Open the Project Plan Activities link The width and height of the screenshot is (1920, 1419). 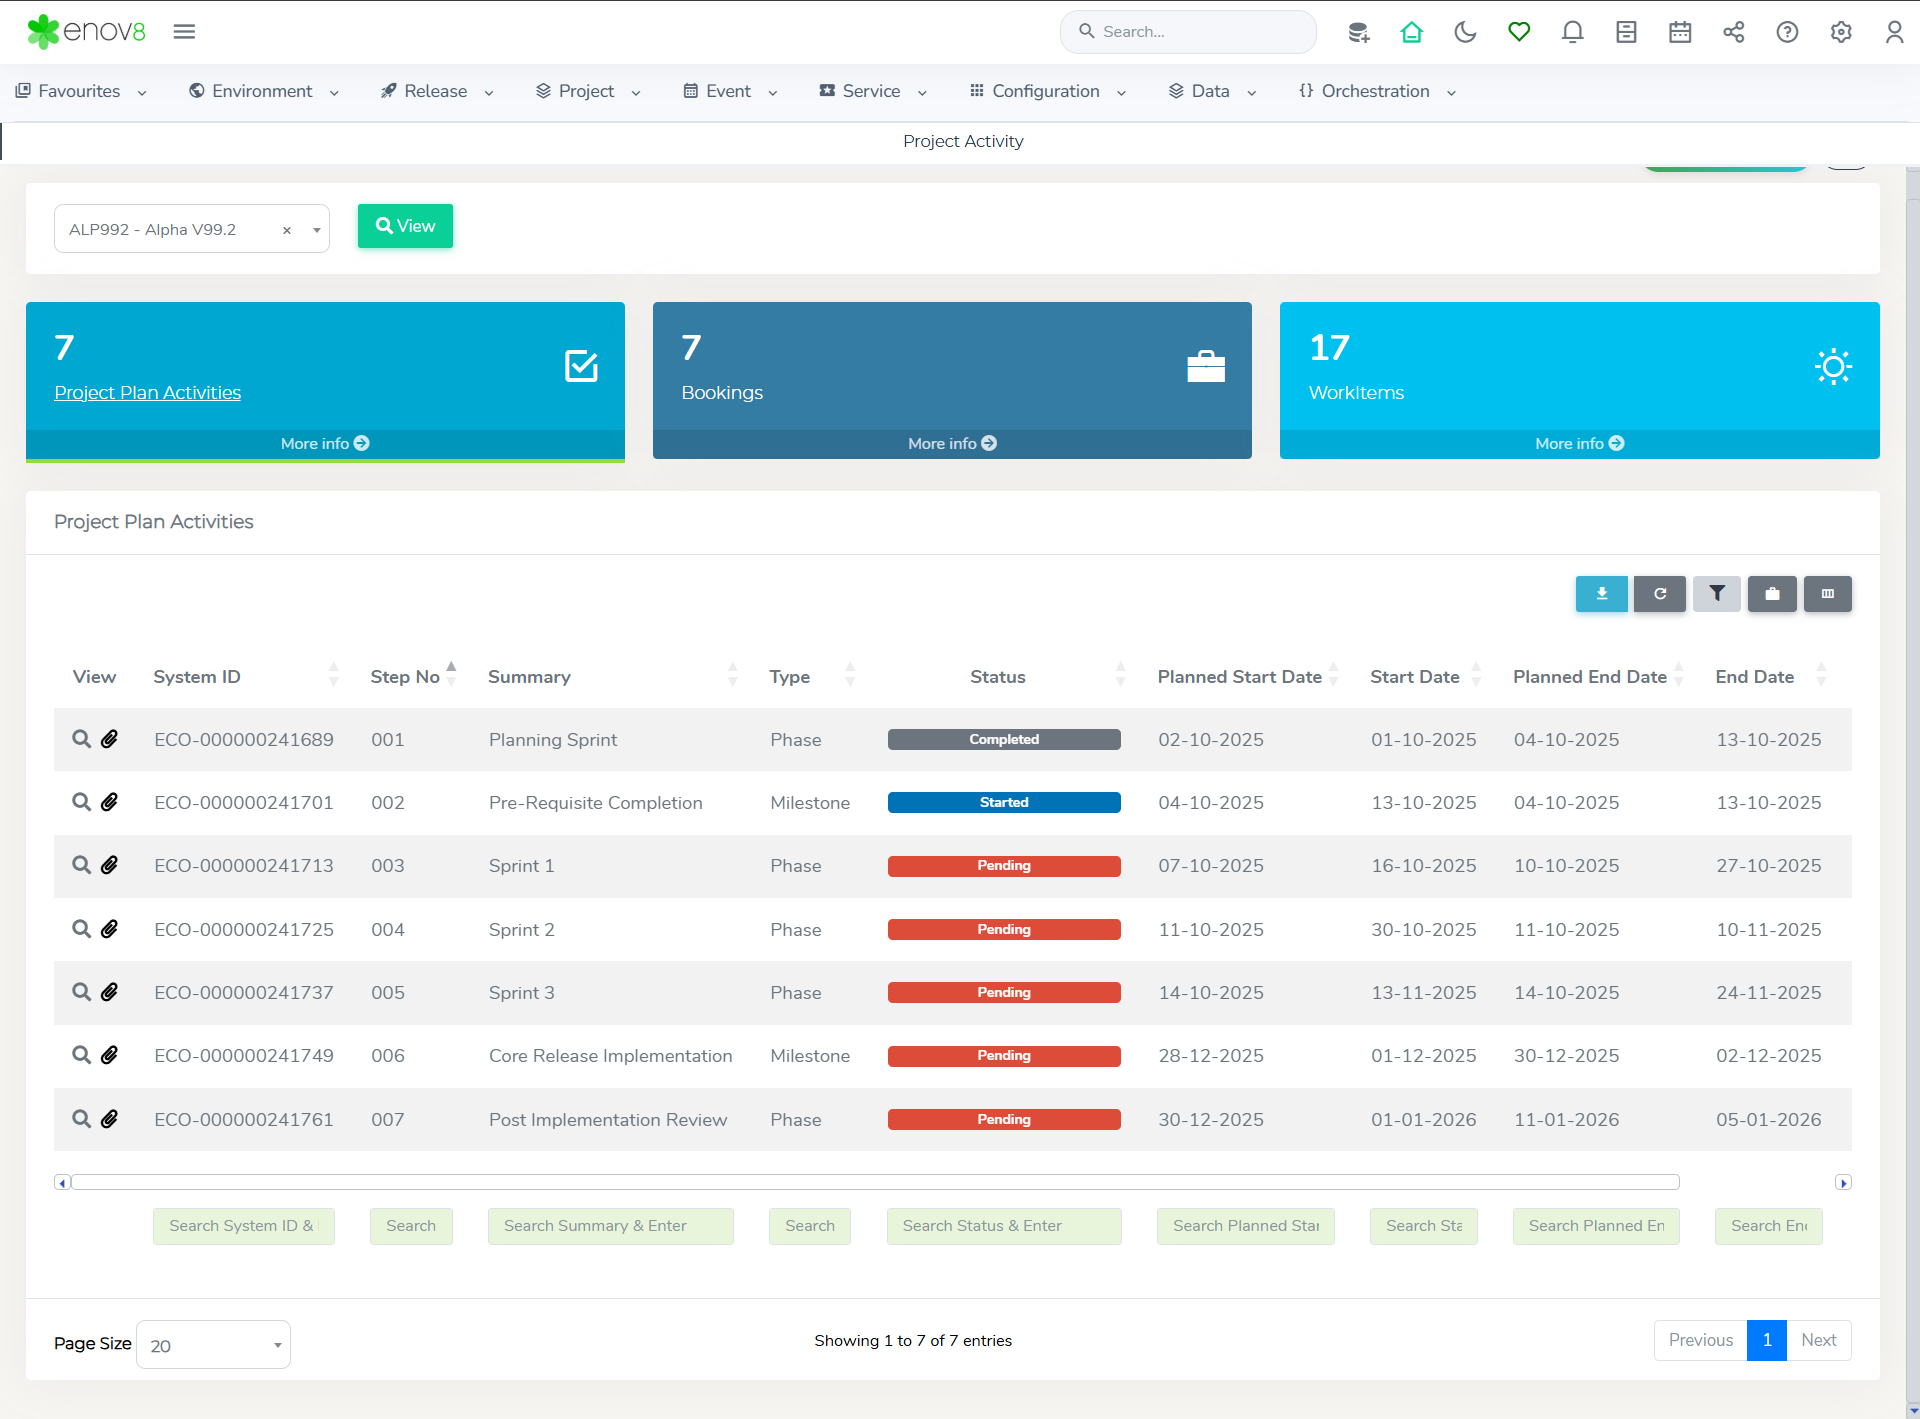(x=147, y=393)
